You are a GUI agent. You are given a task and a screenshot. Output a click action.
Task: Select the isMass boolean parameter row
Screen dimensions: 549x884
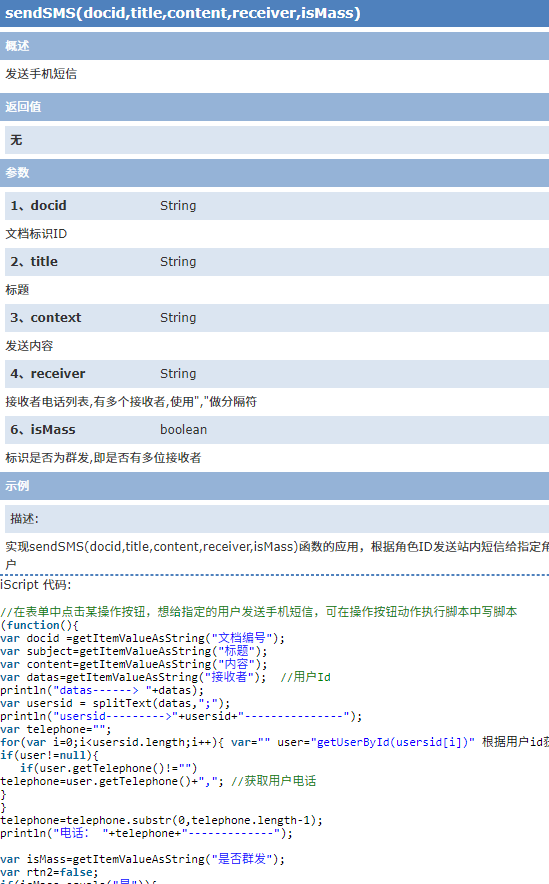click(x=277, y=430)
